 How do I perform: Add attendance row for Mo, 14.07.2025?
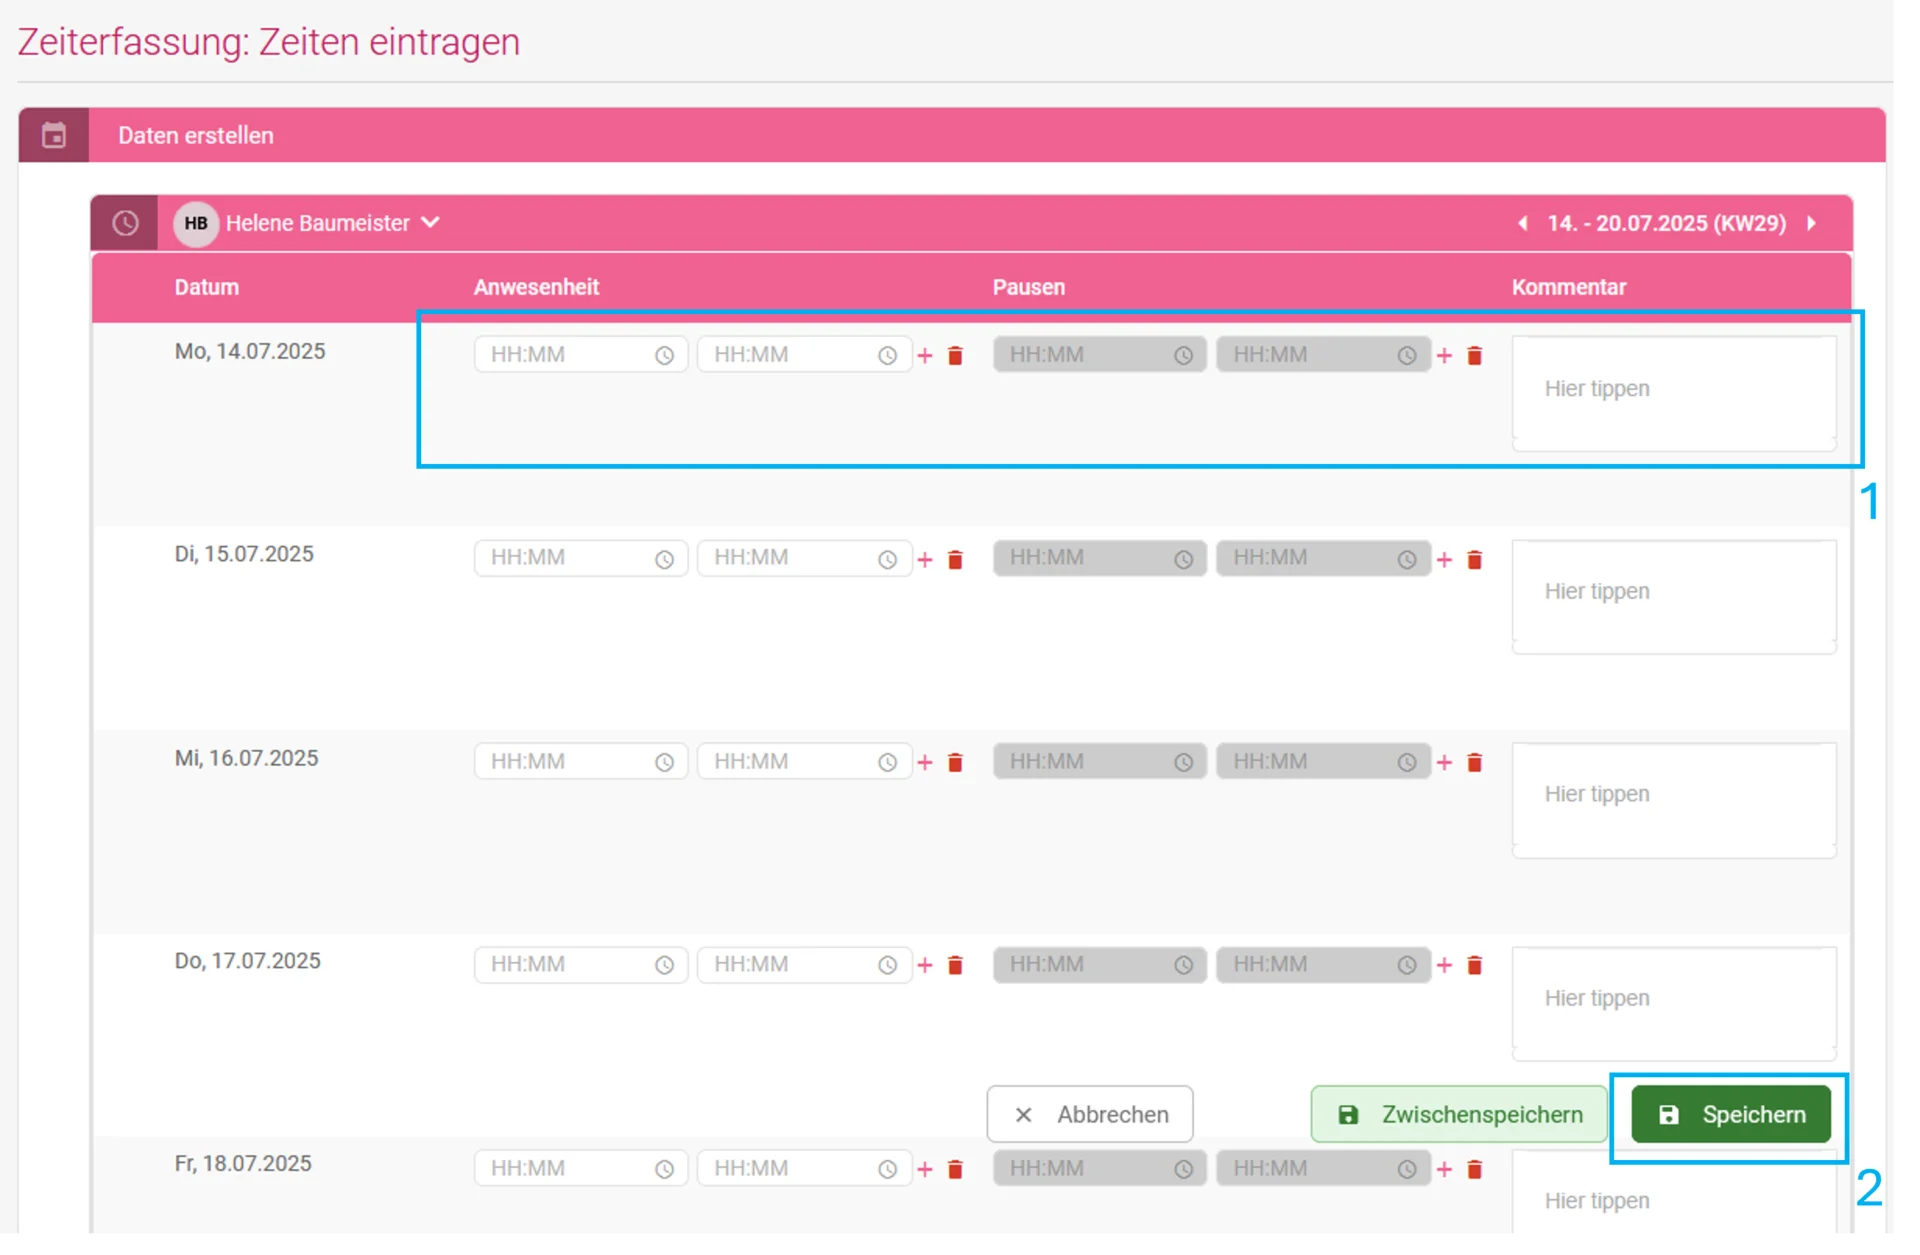[x=925, y=355]
